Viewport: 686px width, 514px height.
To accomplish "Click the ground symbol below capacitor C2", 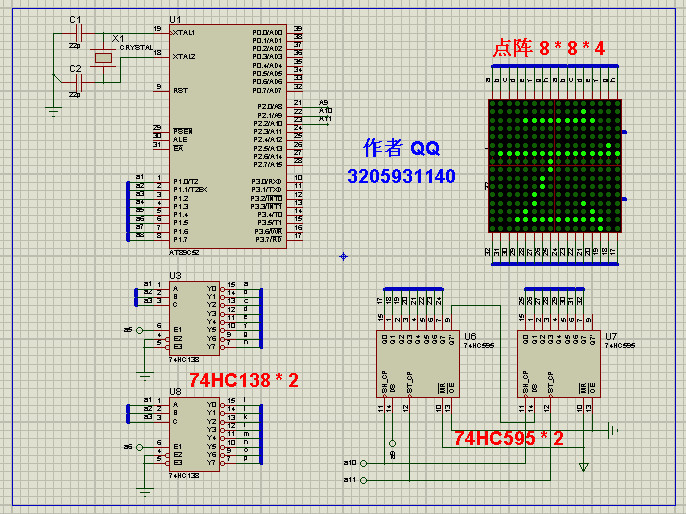I will (53, 112).
